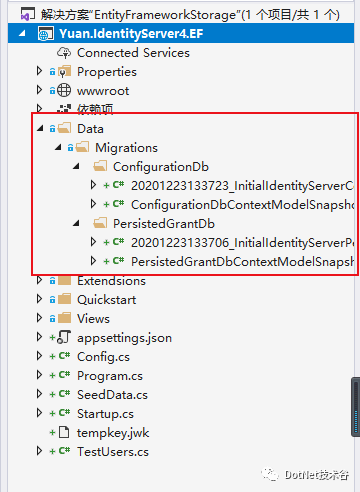This screenshot has height=492, width=360.
Task: Click the Properties wrench folder icon
Action: (64, 72)
